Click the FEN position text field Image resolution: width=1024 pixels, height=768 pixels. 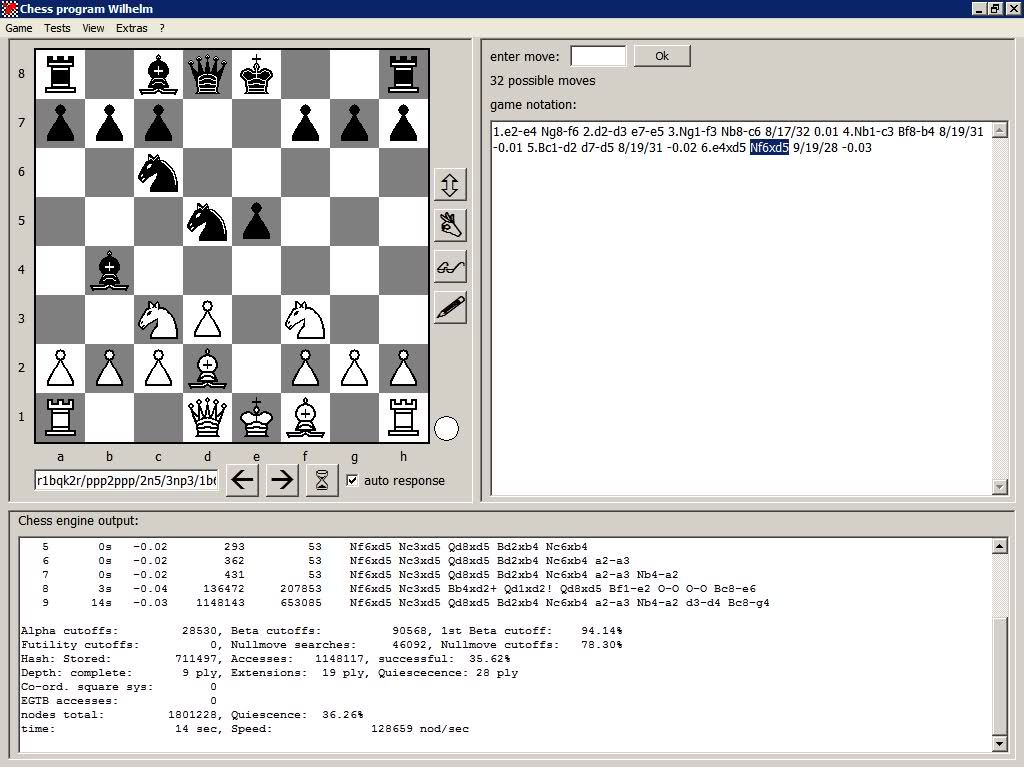pos(126,481)
